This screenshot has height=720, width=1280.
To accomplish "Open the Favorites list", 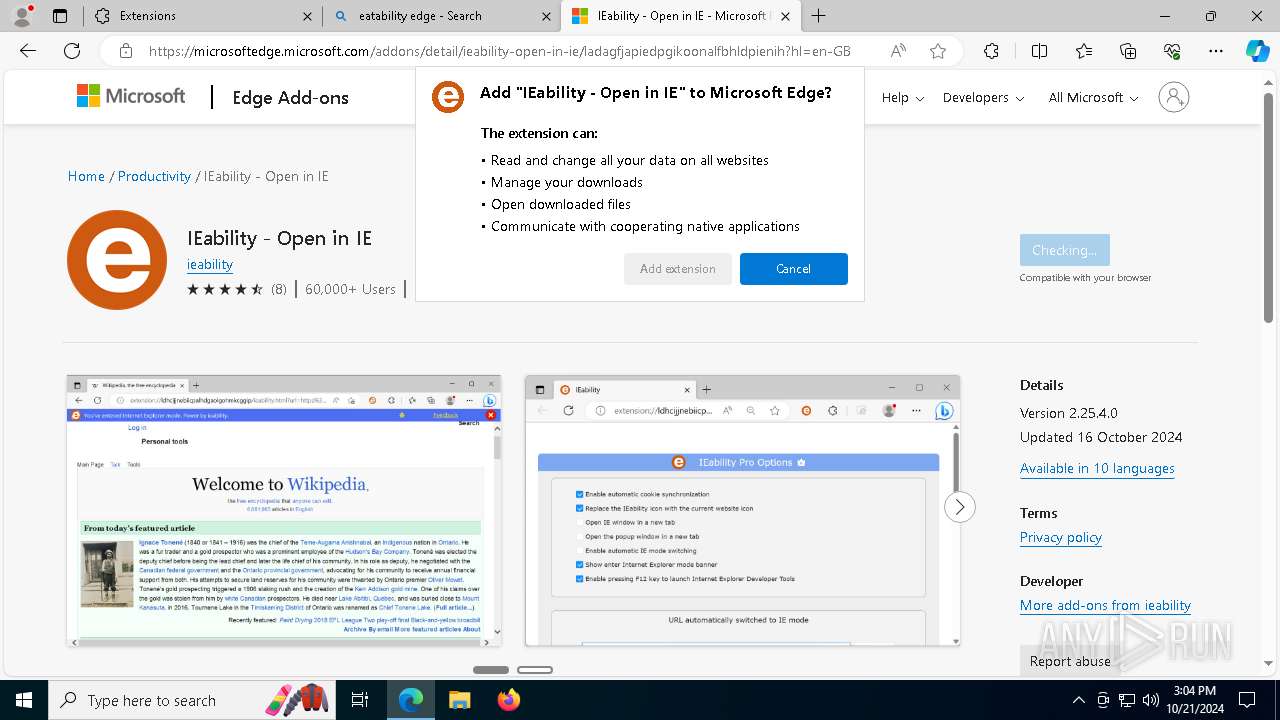I will click(x=1084, y=51).
